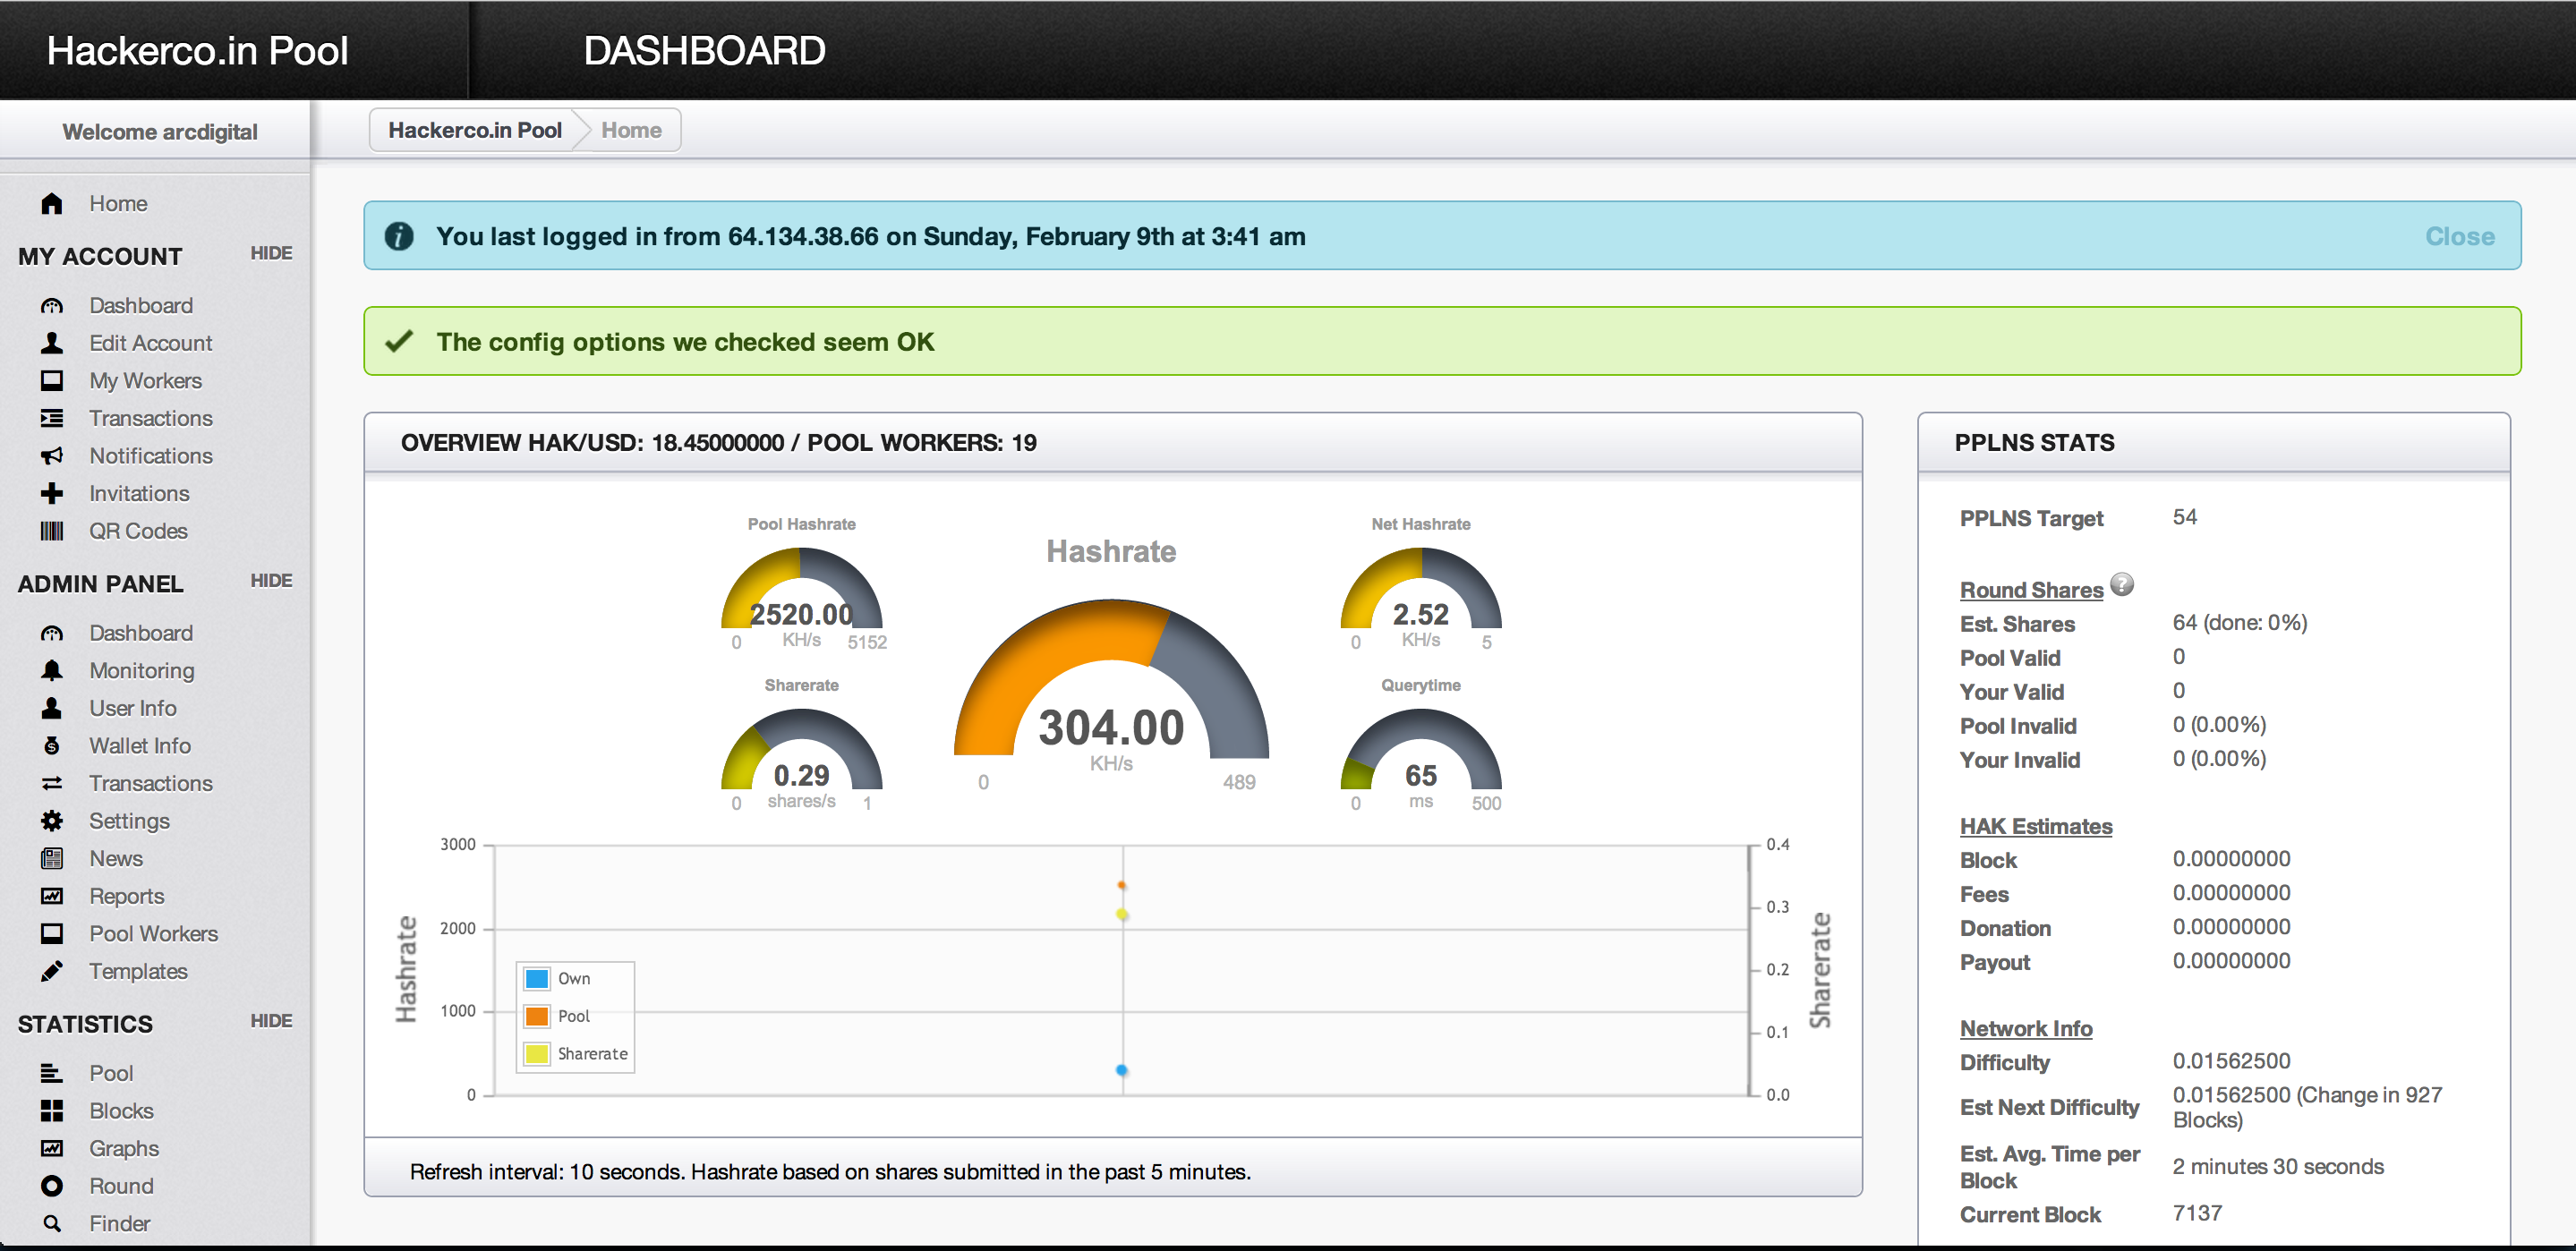The height and width of the screenshot is (1251, 2576).
Task: Click the help icon beside Round Shares
Action: [2121, 584]
